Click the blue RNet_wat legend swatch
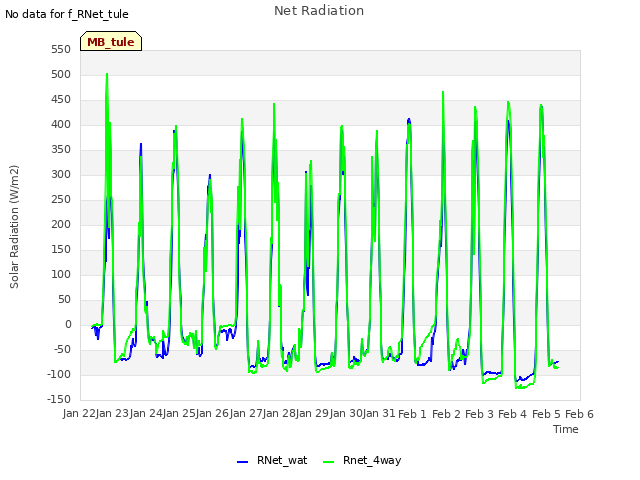The image size is (640, 480). click(x=242, y=462)
